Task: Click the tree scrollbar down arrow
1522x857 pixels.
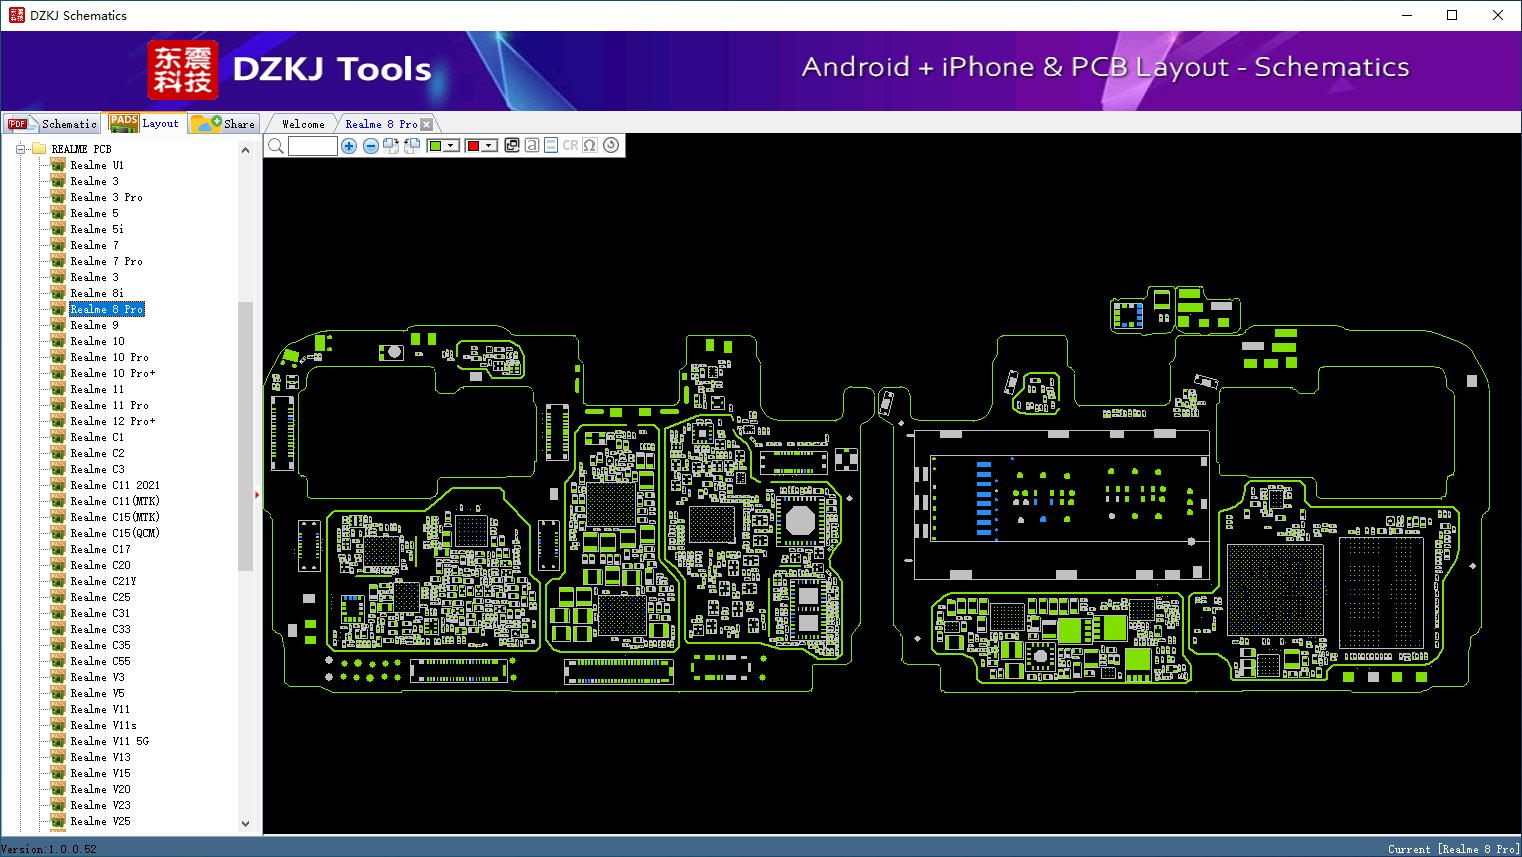Action: 245,824
